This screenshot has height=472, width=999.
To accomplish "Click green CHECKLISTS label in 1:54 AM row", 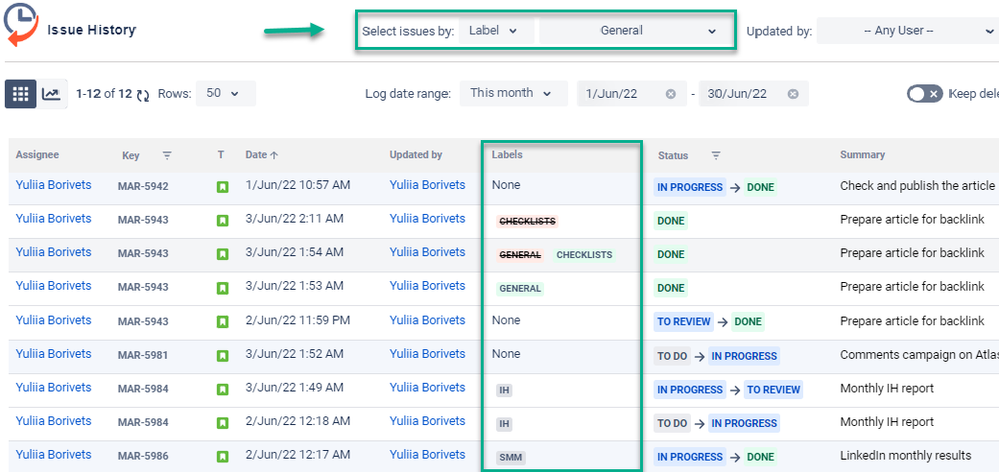I will (584, 255).
